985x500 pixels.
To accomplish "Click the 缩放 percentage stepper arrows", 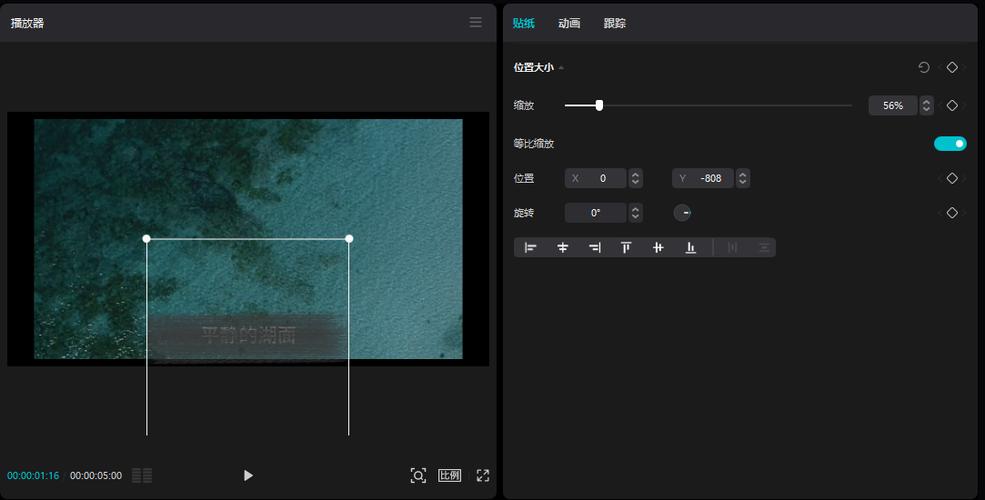I will tap(927, 105).
